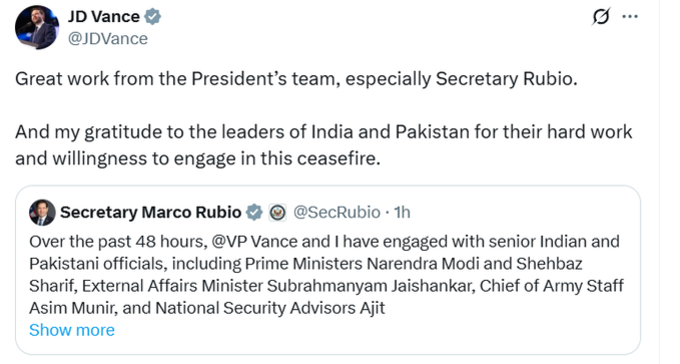Image resolution: width=680 pixels, height=364 pixels.
Task: Open the @JDVance handle link
Action: [x=108, y=39]
